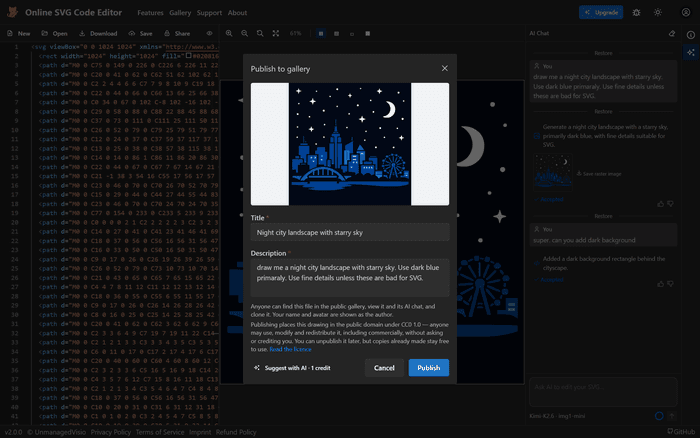Click the reset zoom magnifier icon
The width and height of the screenshot is (700, 438).
point(260,33)
